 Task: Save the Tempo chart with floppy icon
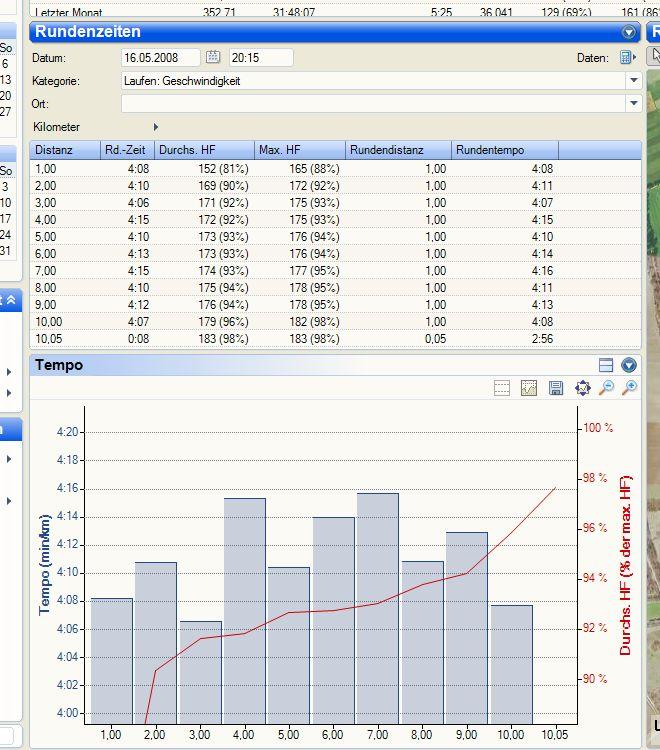click(x=556, y=388)
